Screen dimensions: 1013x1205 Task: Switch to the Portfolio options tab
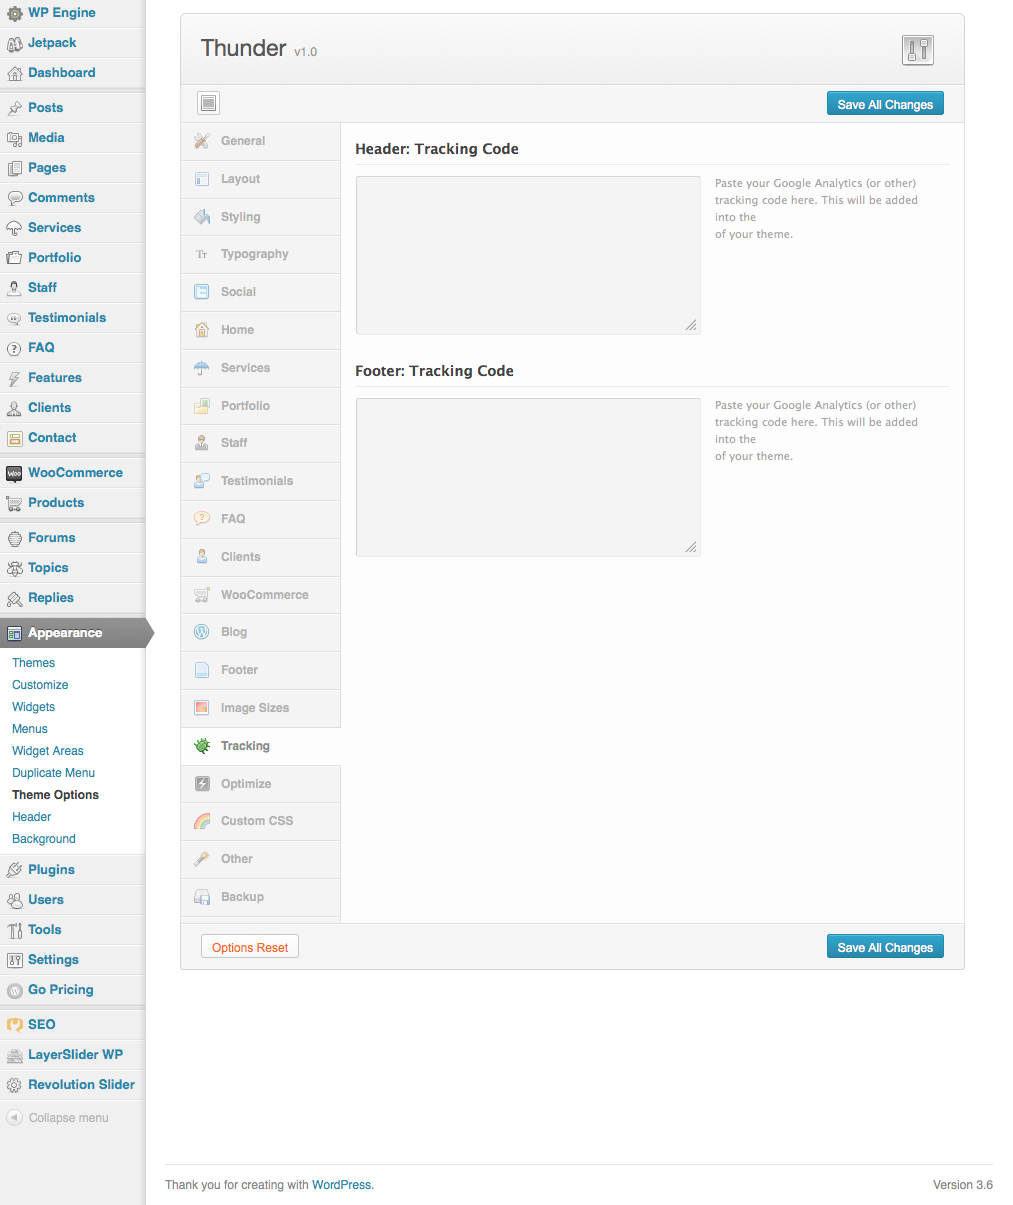pos(261,406)
